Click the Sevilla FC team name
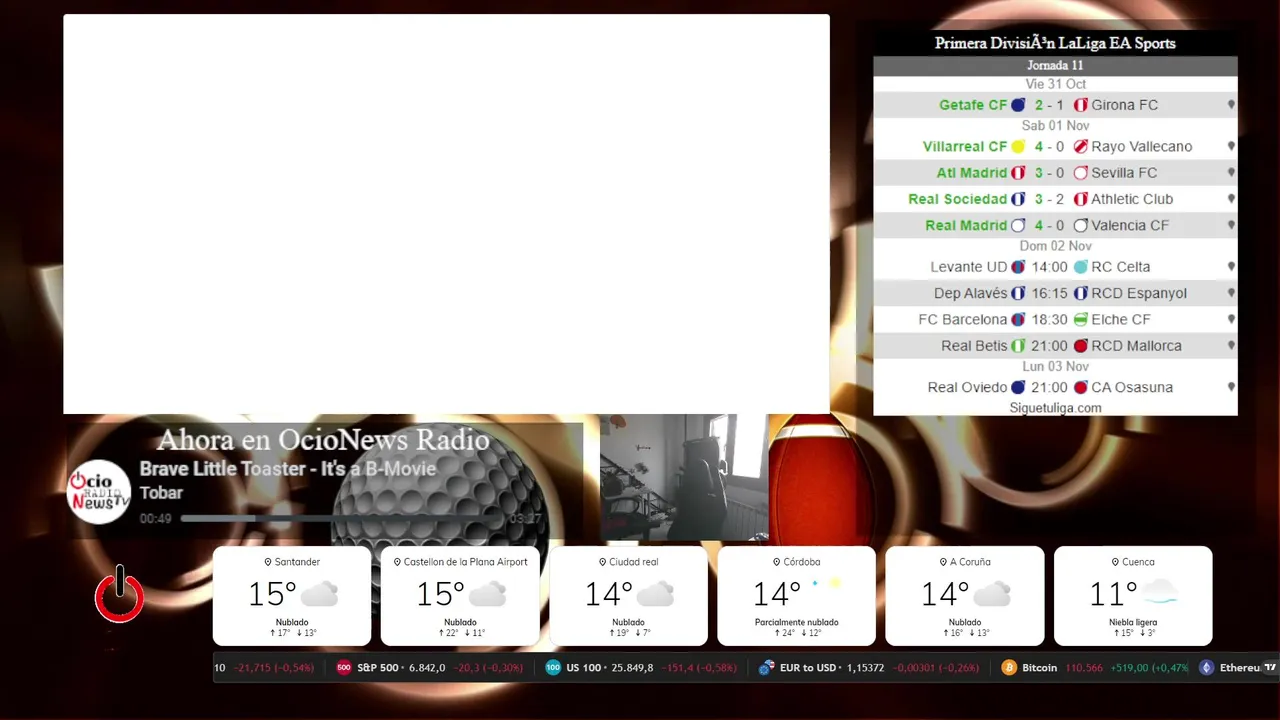The height and width of the screenshot is (720, 1280). 1124,173
